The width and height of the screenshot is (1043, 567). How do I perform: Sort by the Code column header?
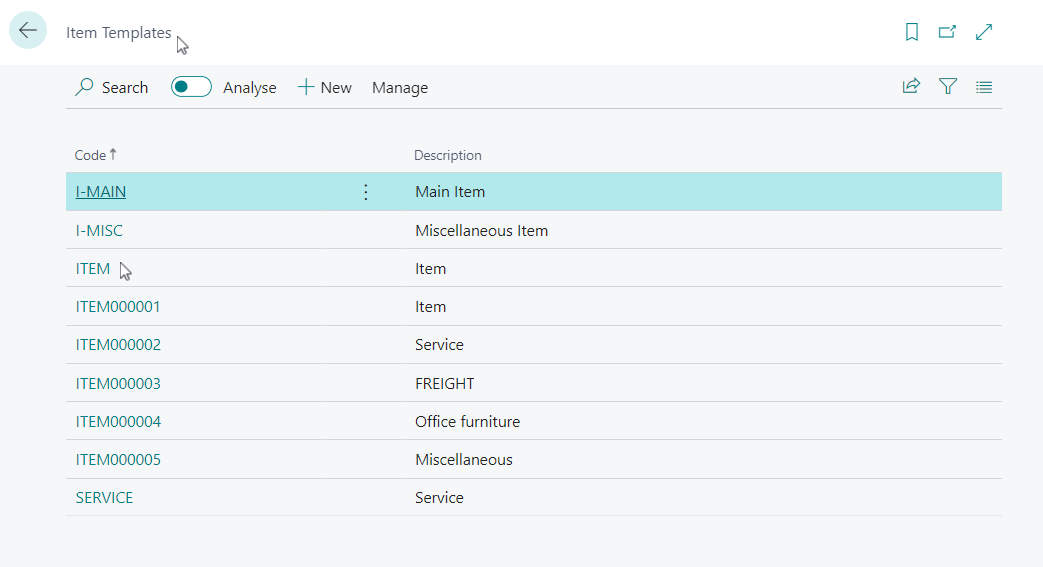pyautogui.click(x=95, y=155)
